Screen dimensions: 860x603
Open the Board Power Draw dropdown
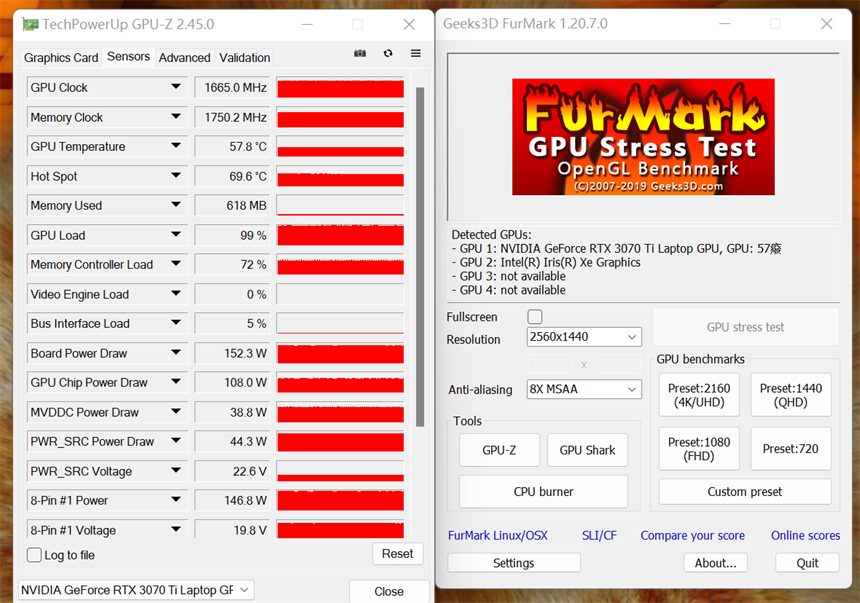(176, 352)
